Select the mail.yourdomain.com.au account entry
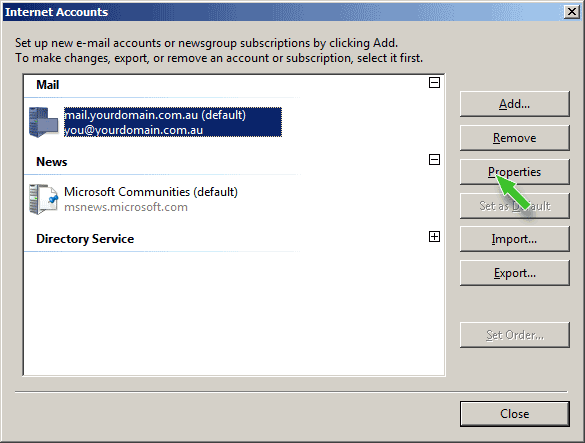This screenshot has width=585, height=443. tap(173, 122)
